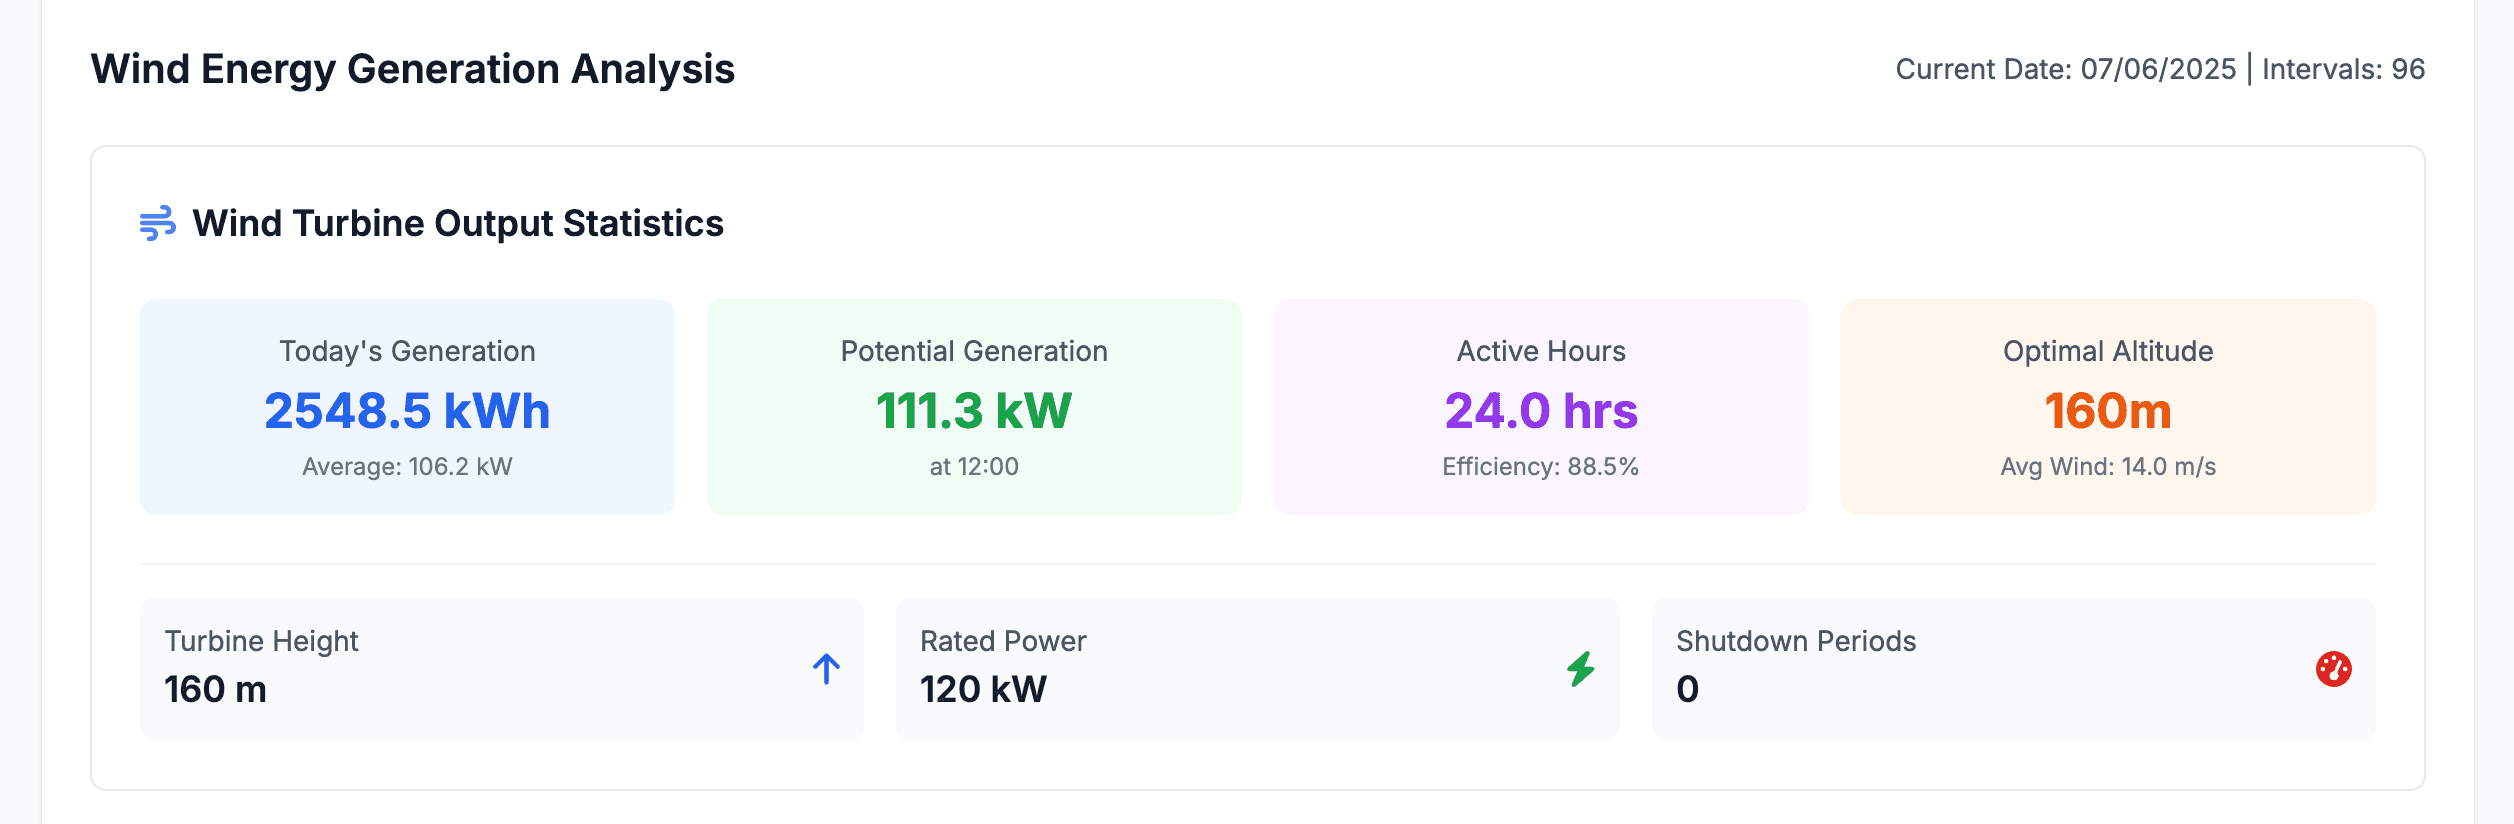The width and height of the screenshot is (2514, 824).
Task: Click the Average: 106.2 kW text
Action: click(407, 467)
